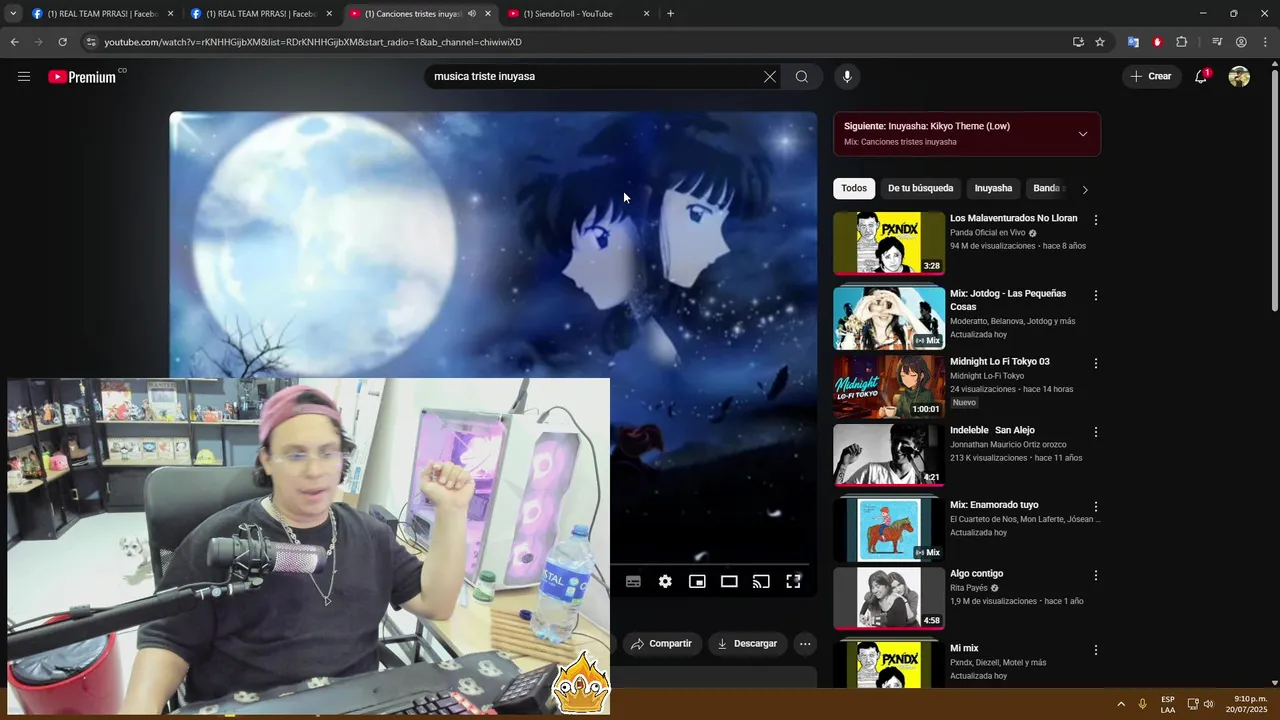This screenshot has width=1280, height=720.
Task: Open ESP LAA keyboard language switcher
Action: point(1168,704)
